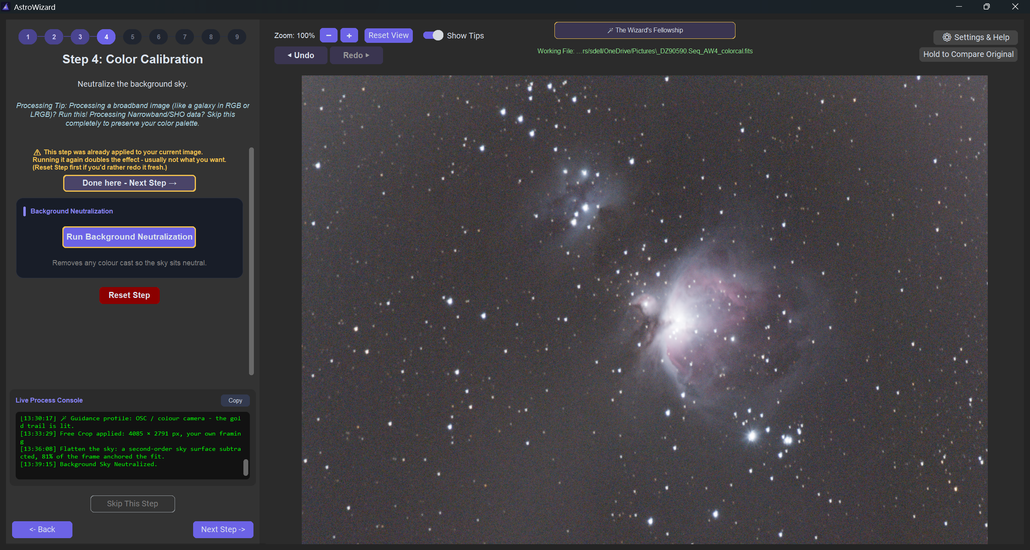Go Back to the previous step
1030x550 pixels.
[x=42, y=530]
